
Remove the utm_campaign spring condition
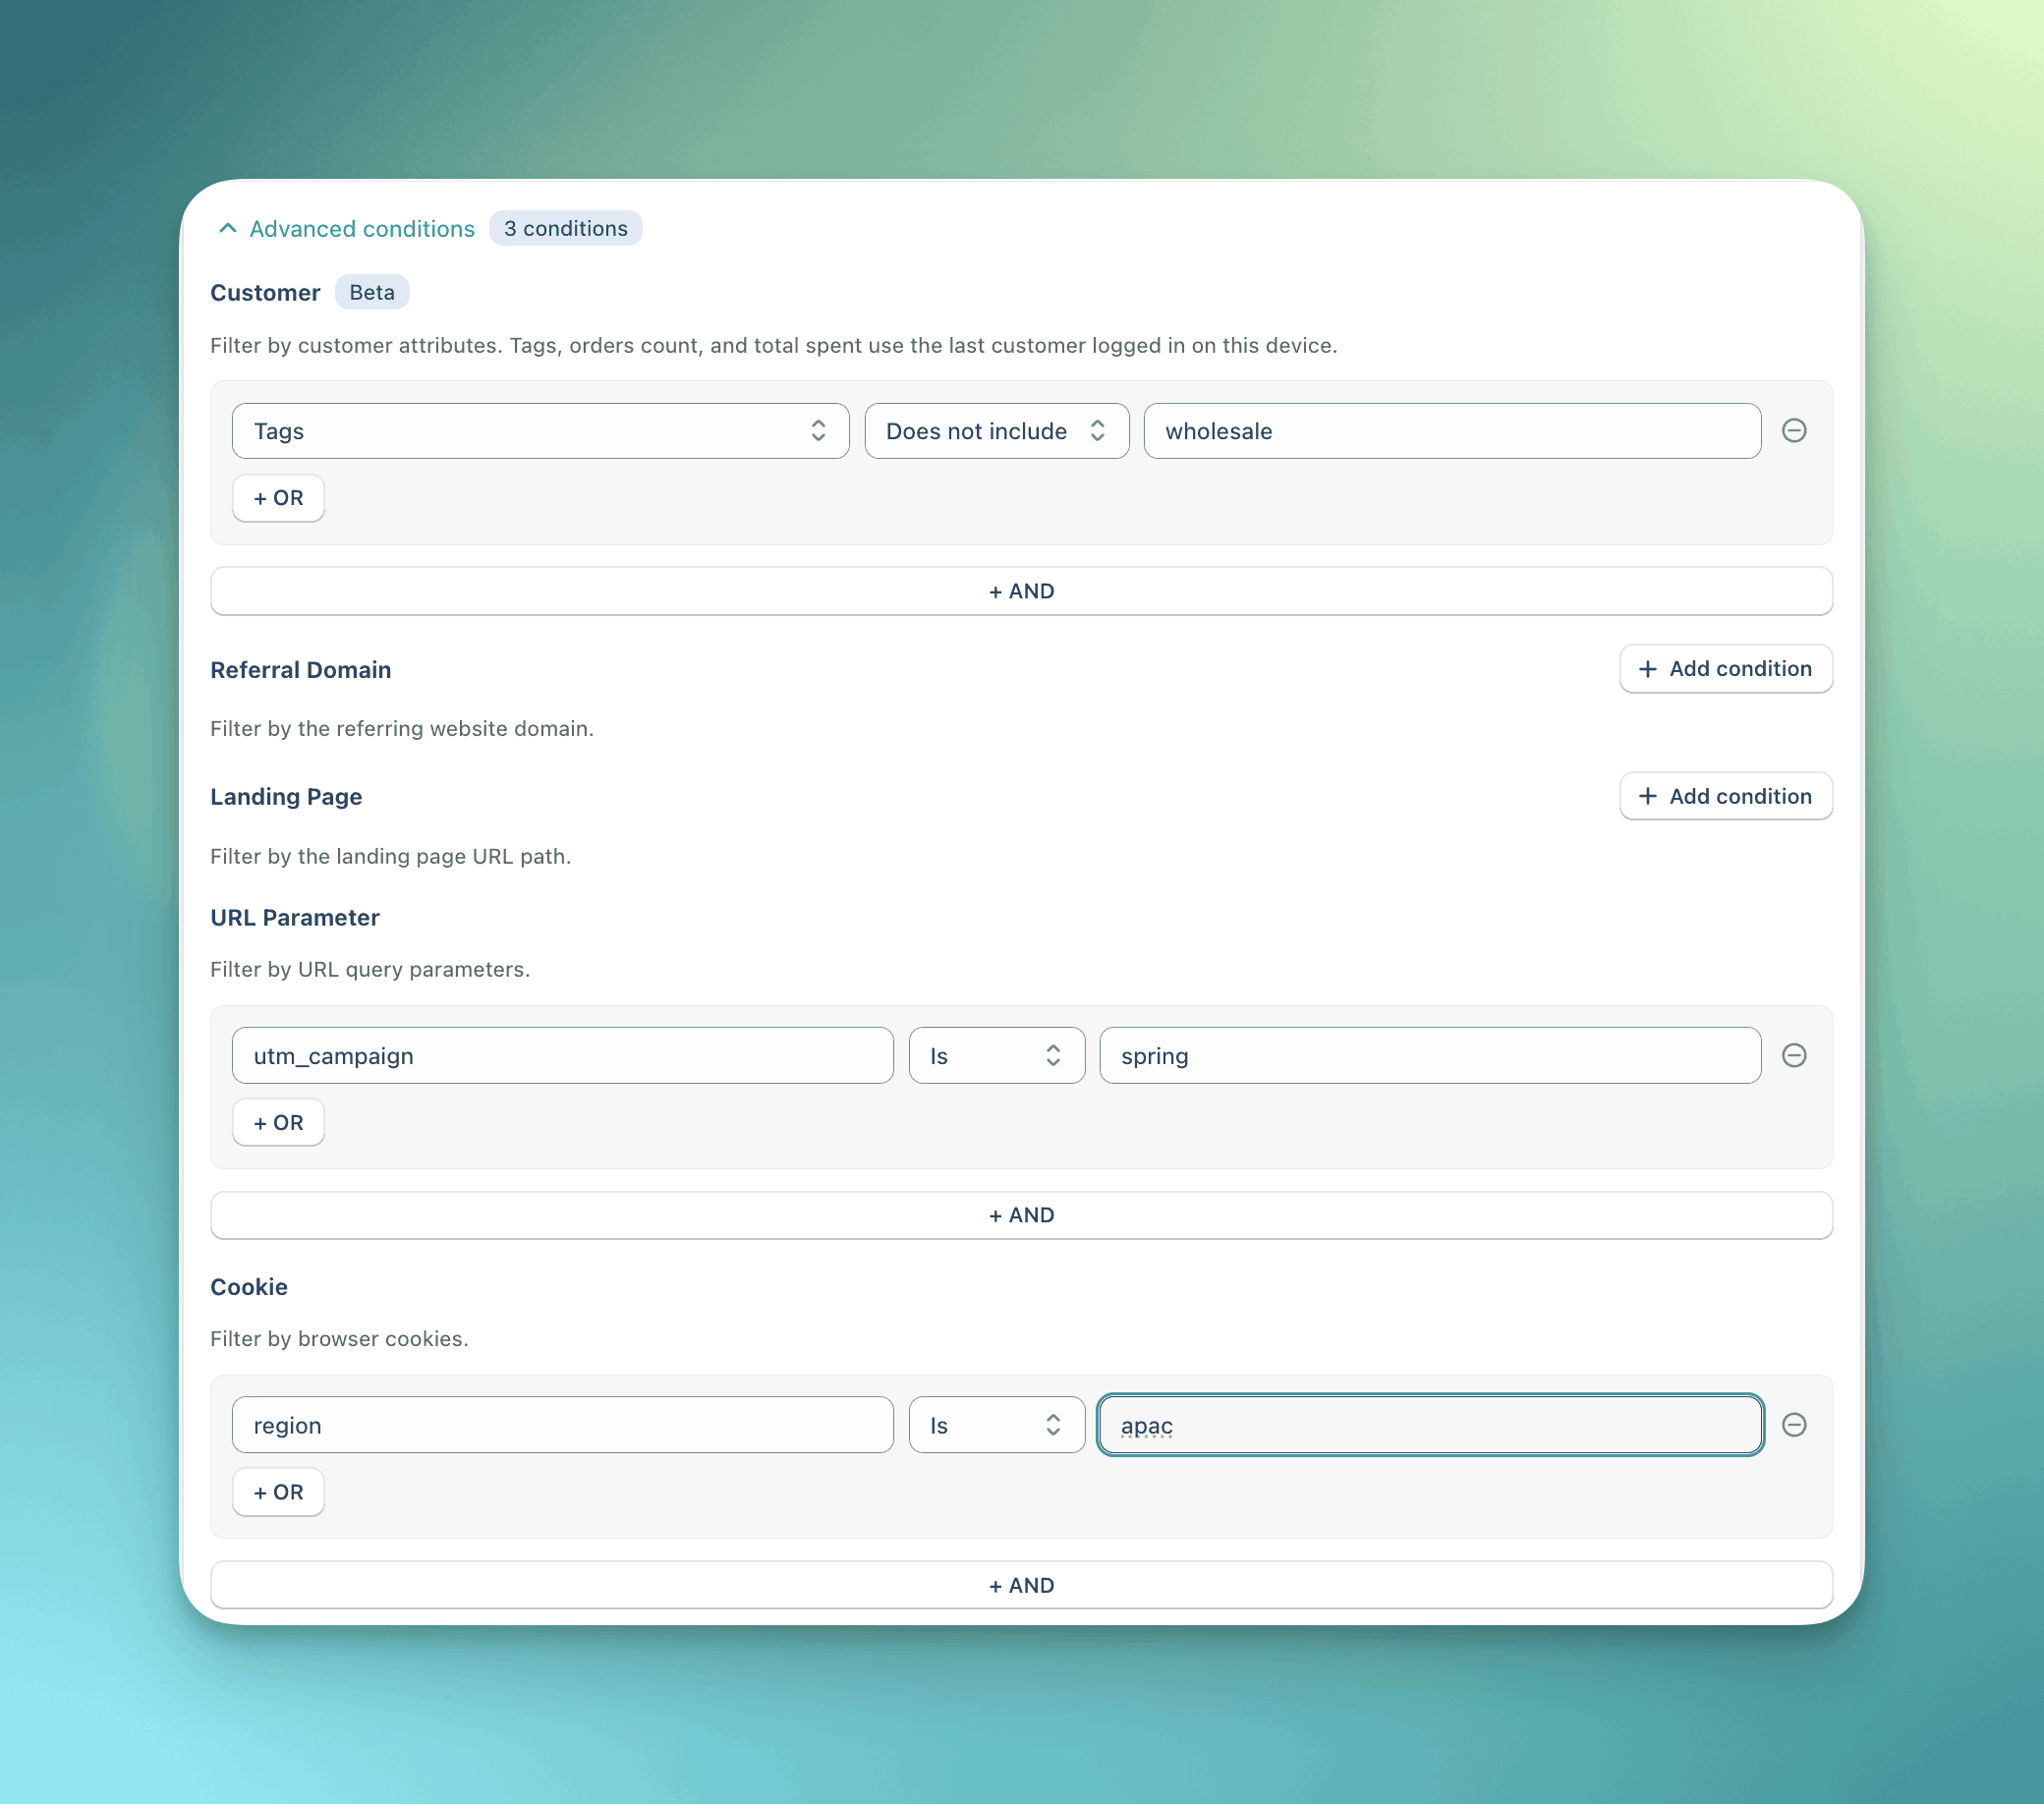(x=1794, y=1055)
